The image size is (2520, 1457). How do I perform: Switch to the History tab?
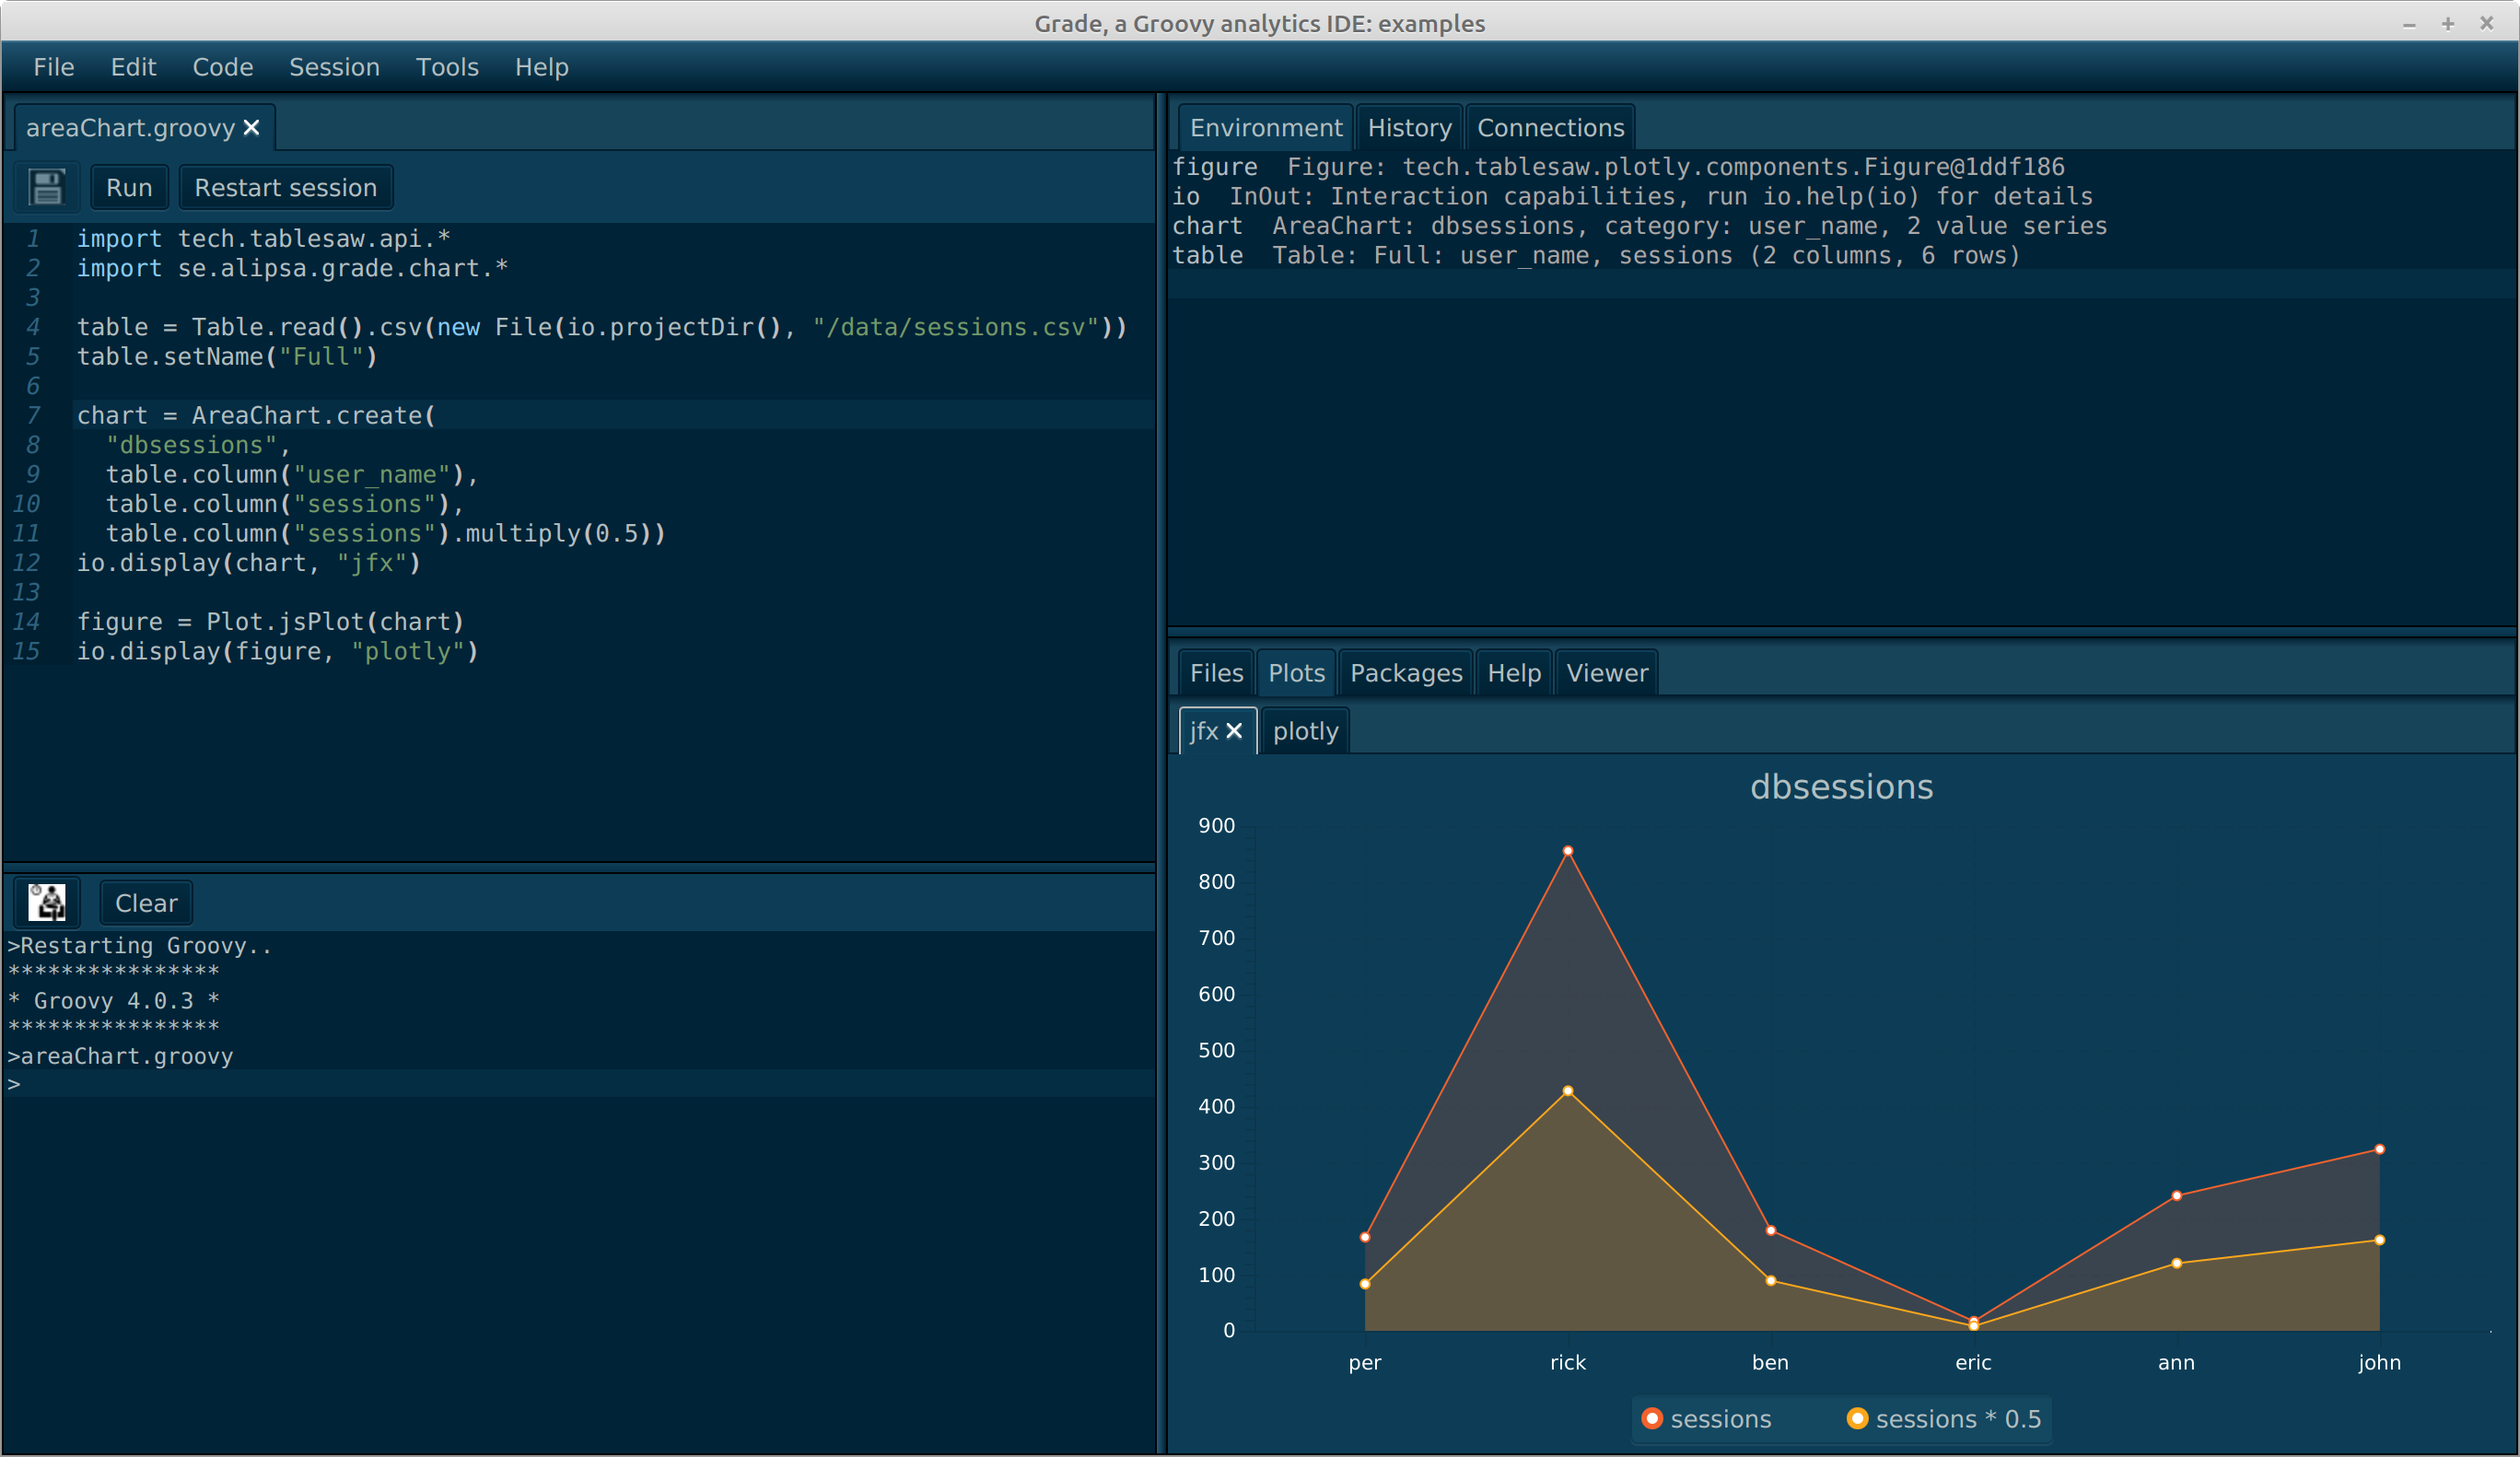click(1409, 128)
